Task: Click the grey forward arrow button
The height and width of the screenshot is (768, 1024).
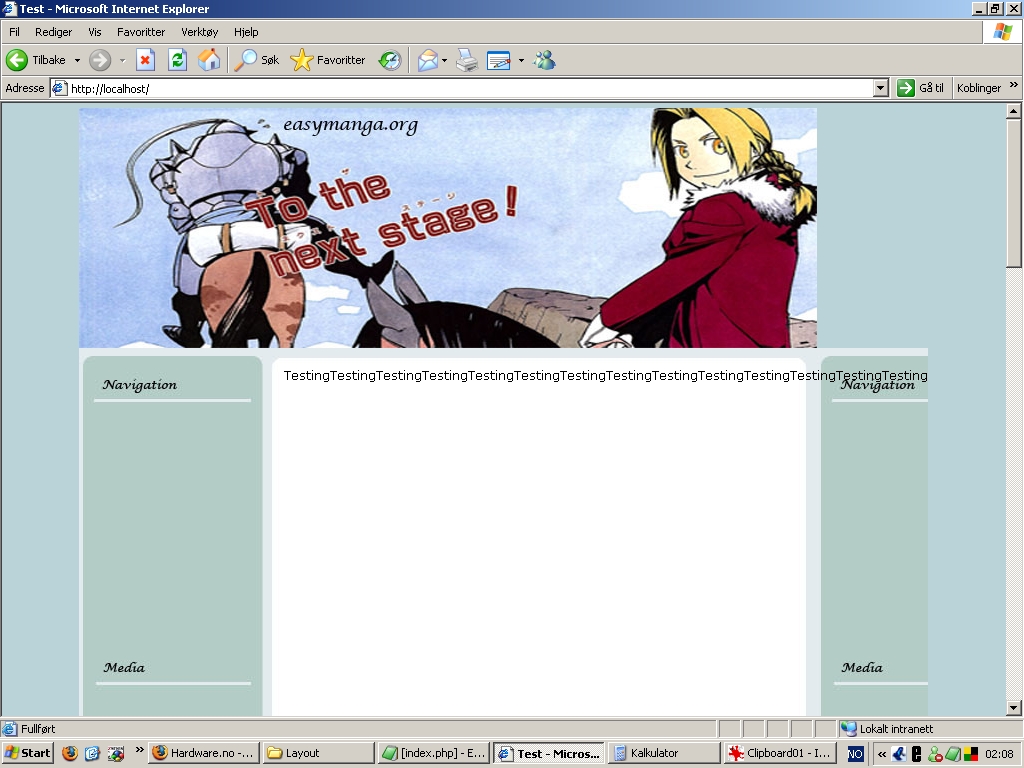Action: click(x=100, y=60)
